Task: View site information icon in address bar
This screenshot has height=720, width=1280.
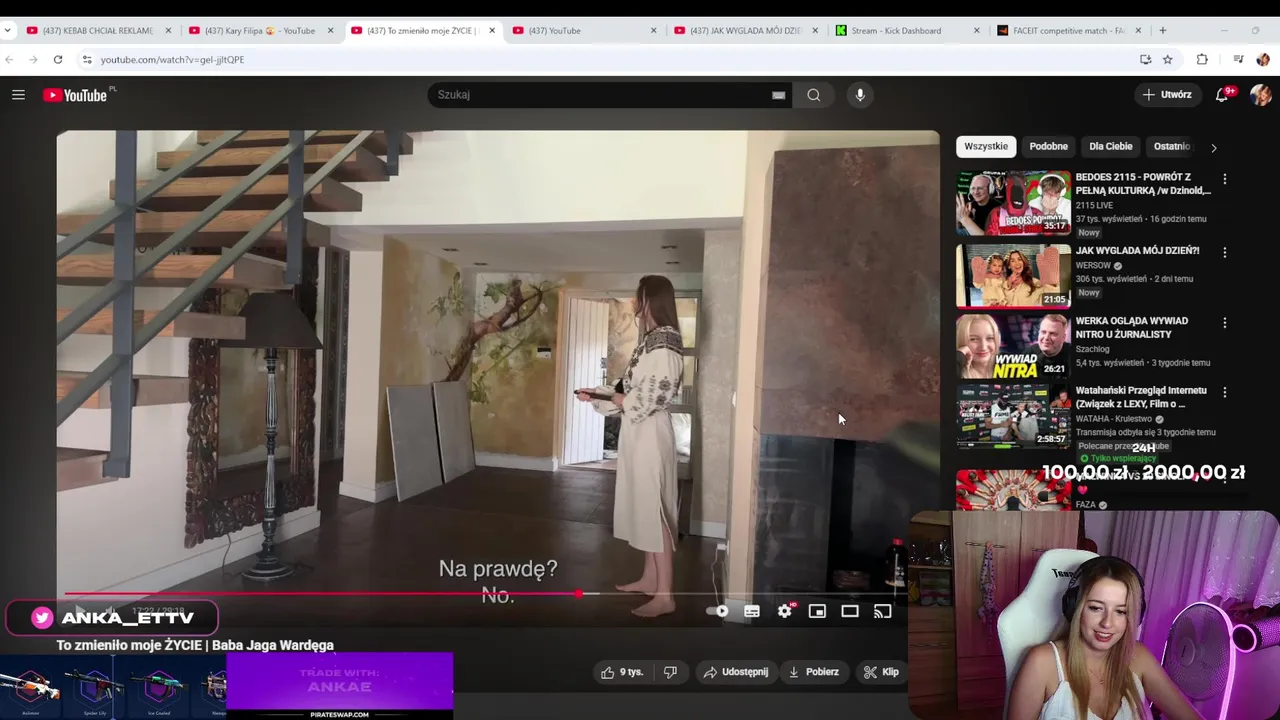Action: pyautogui.click(x=87, y=60)
